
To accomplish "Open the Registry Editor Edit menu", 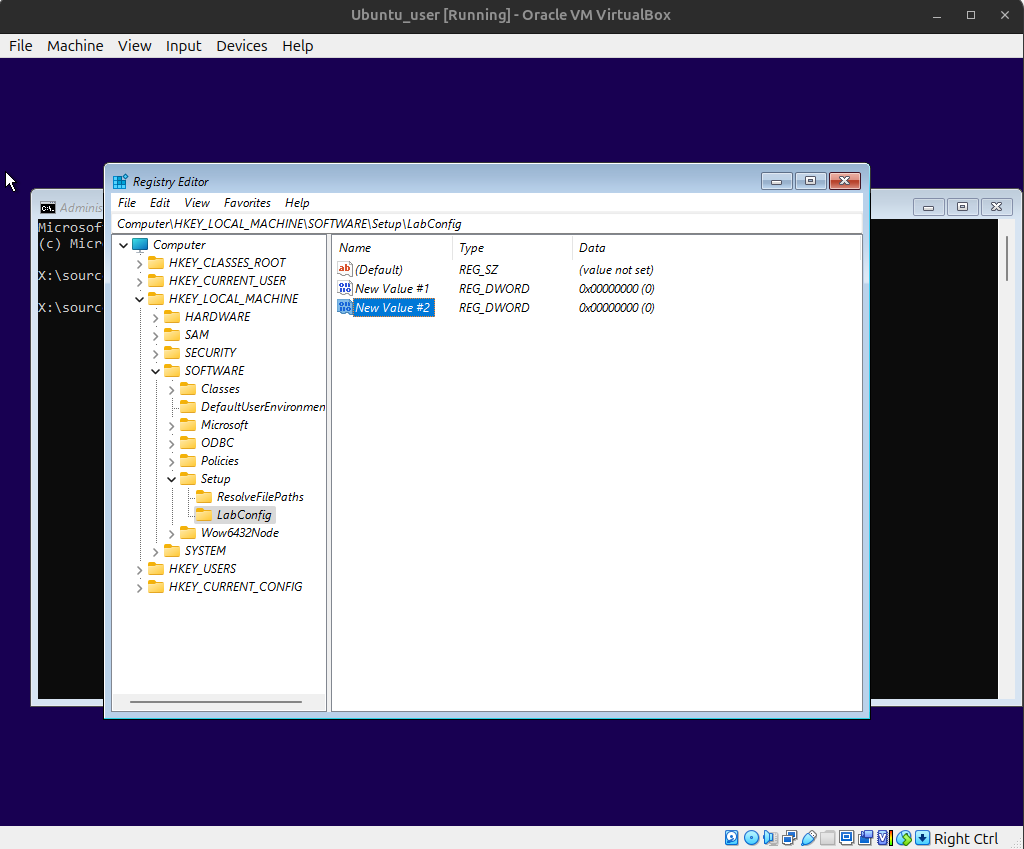I will [160, 203].
